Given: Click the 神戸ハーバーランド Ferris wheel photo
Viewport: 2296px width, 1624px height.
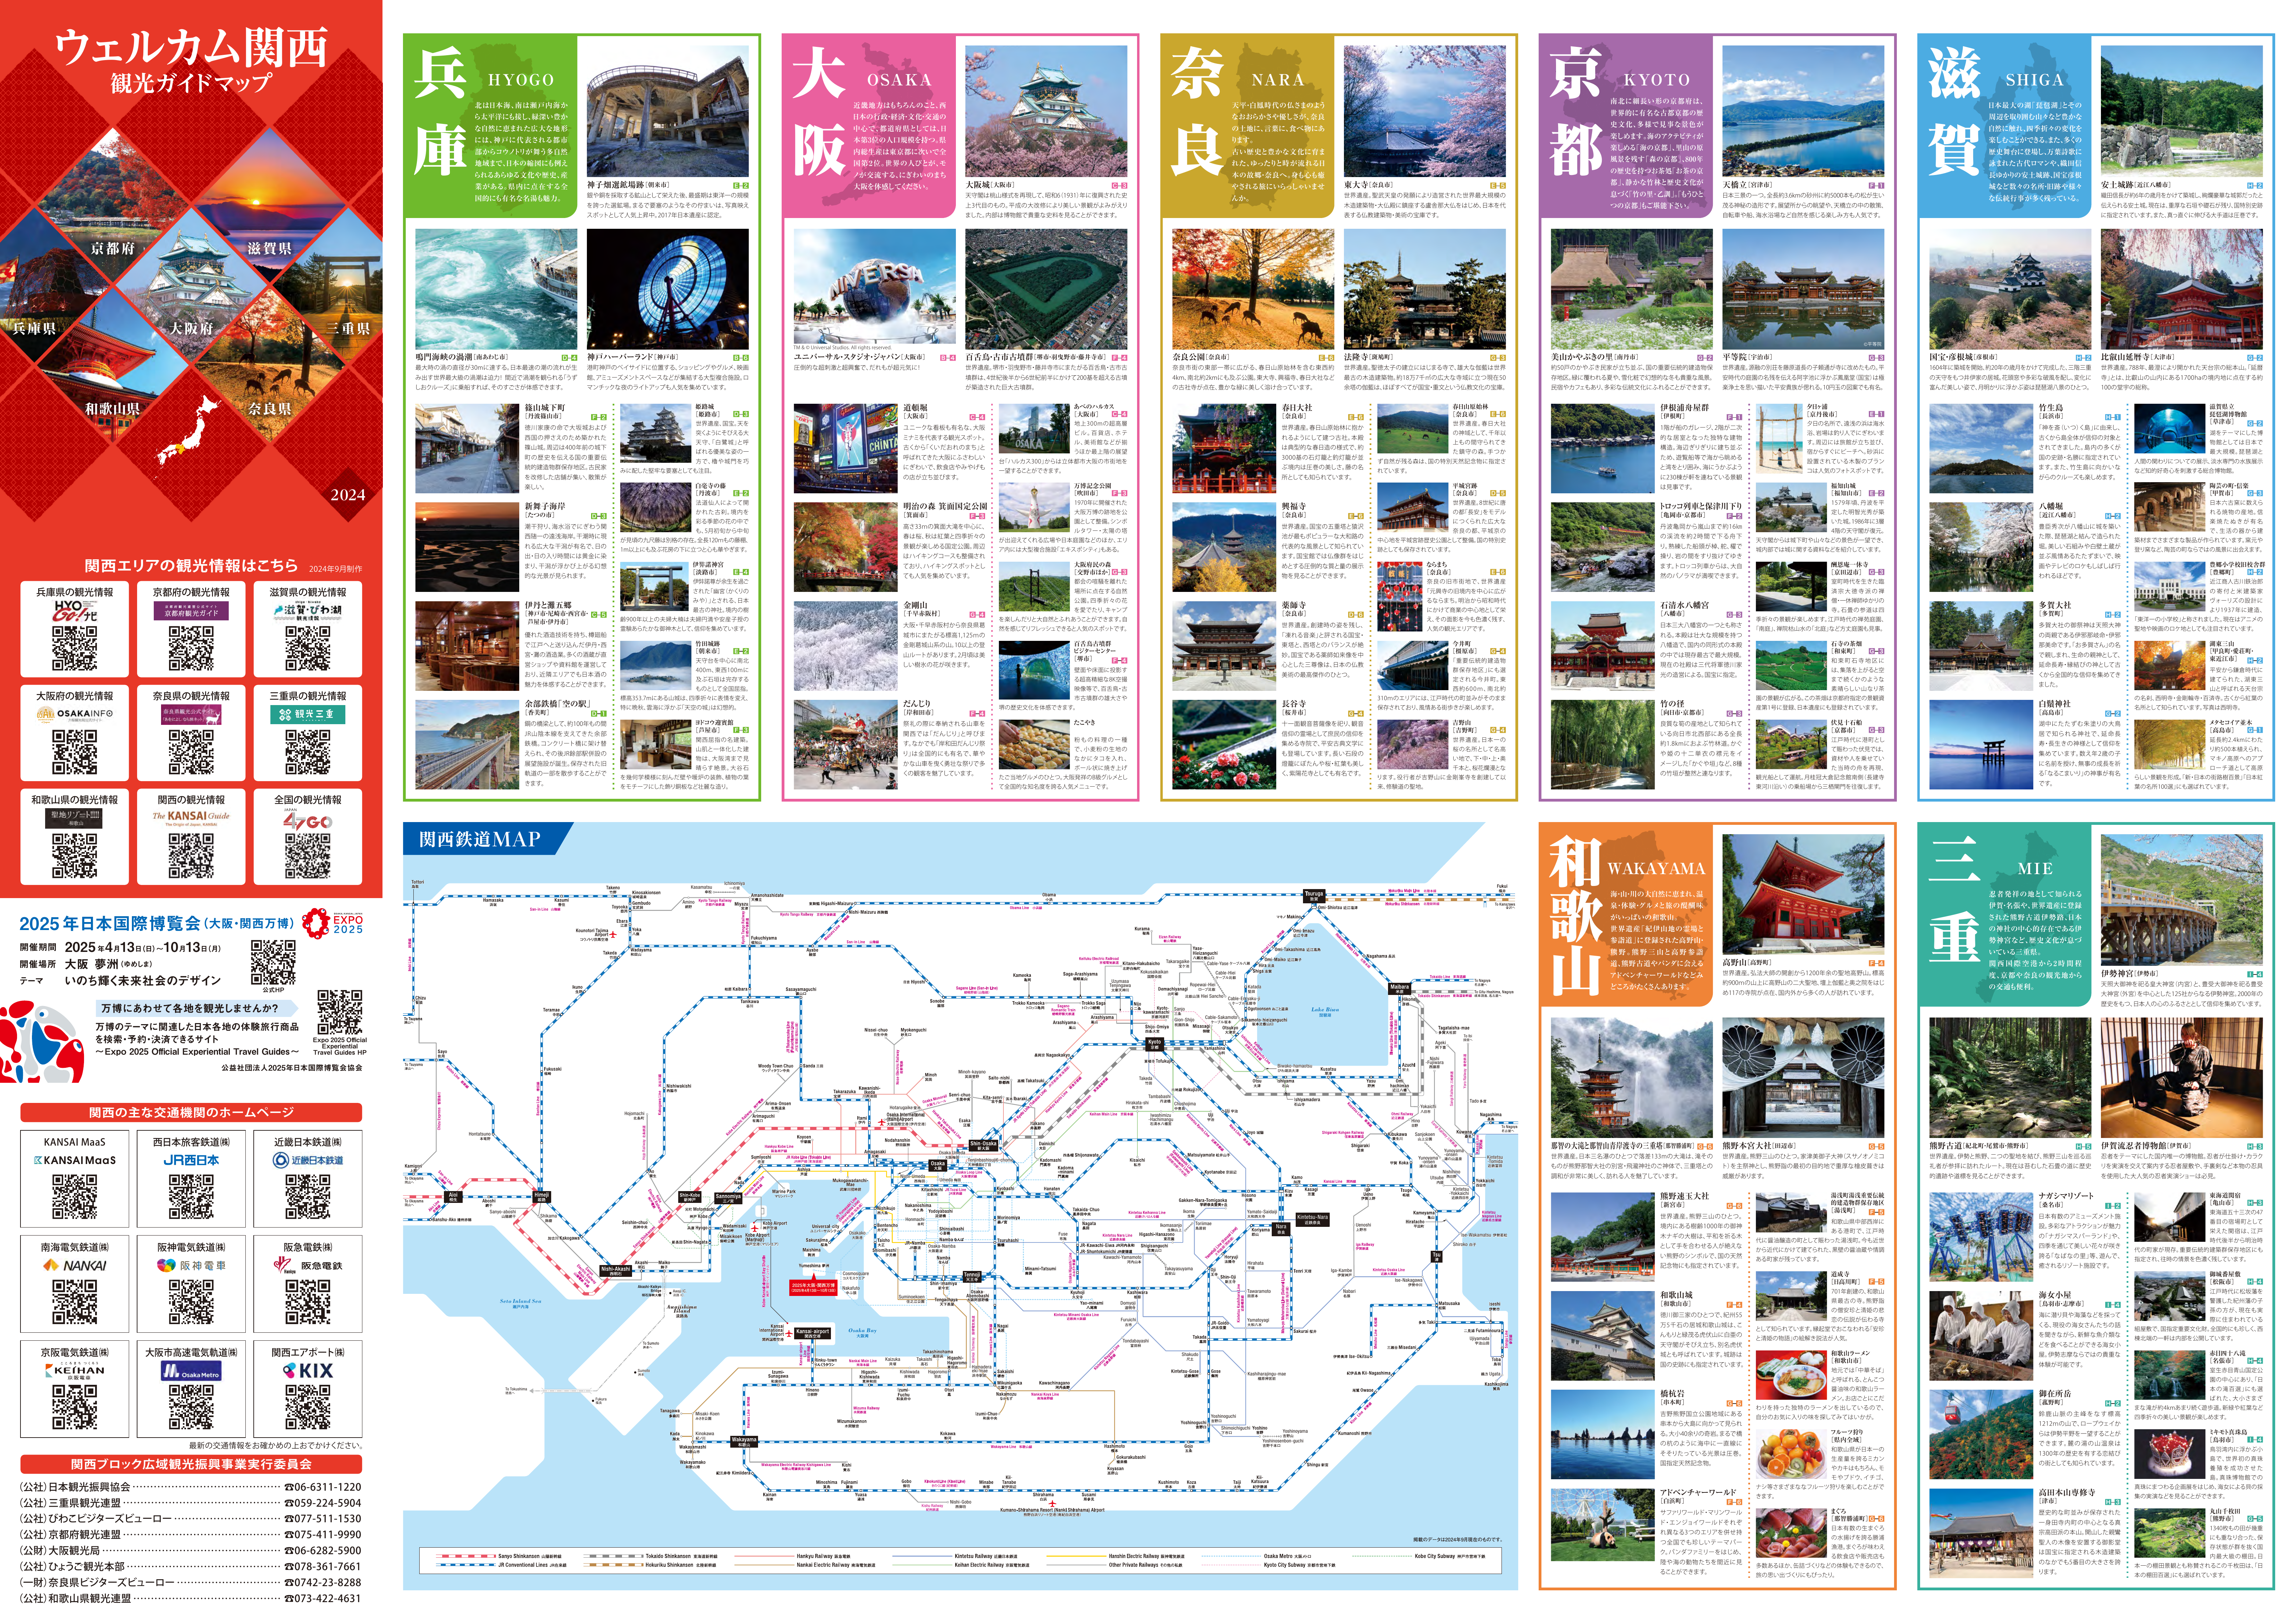Looking at the screenshot, I should click(x=668, y=289).
